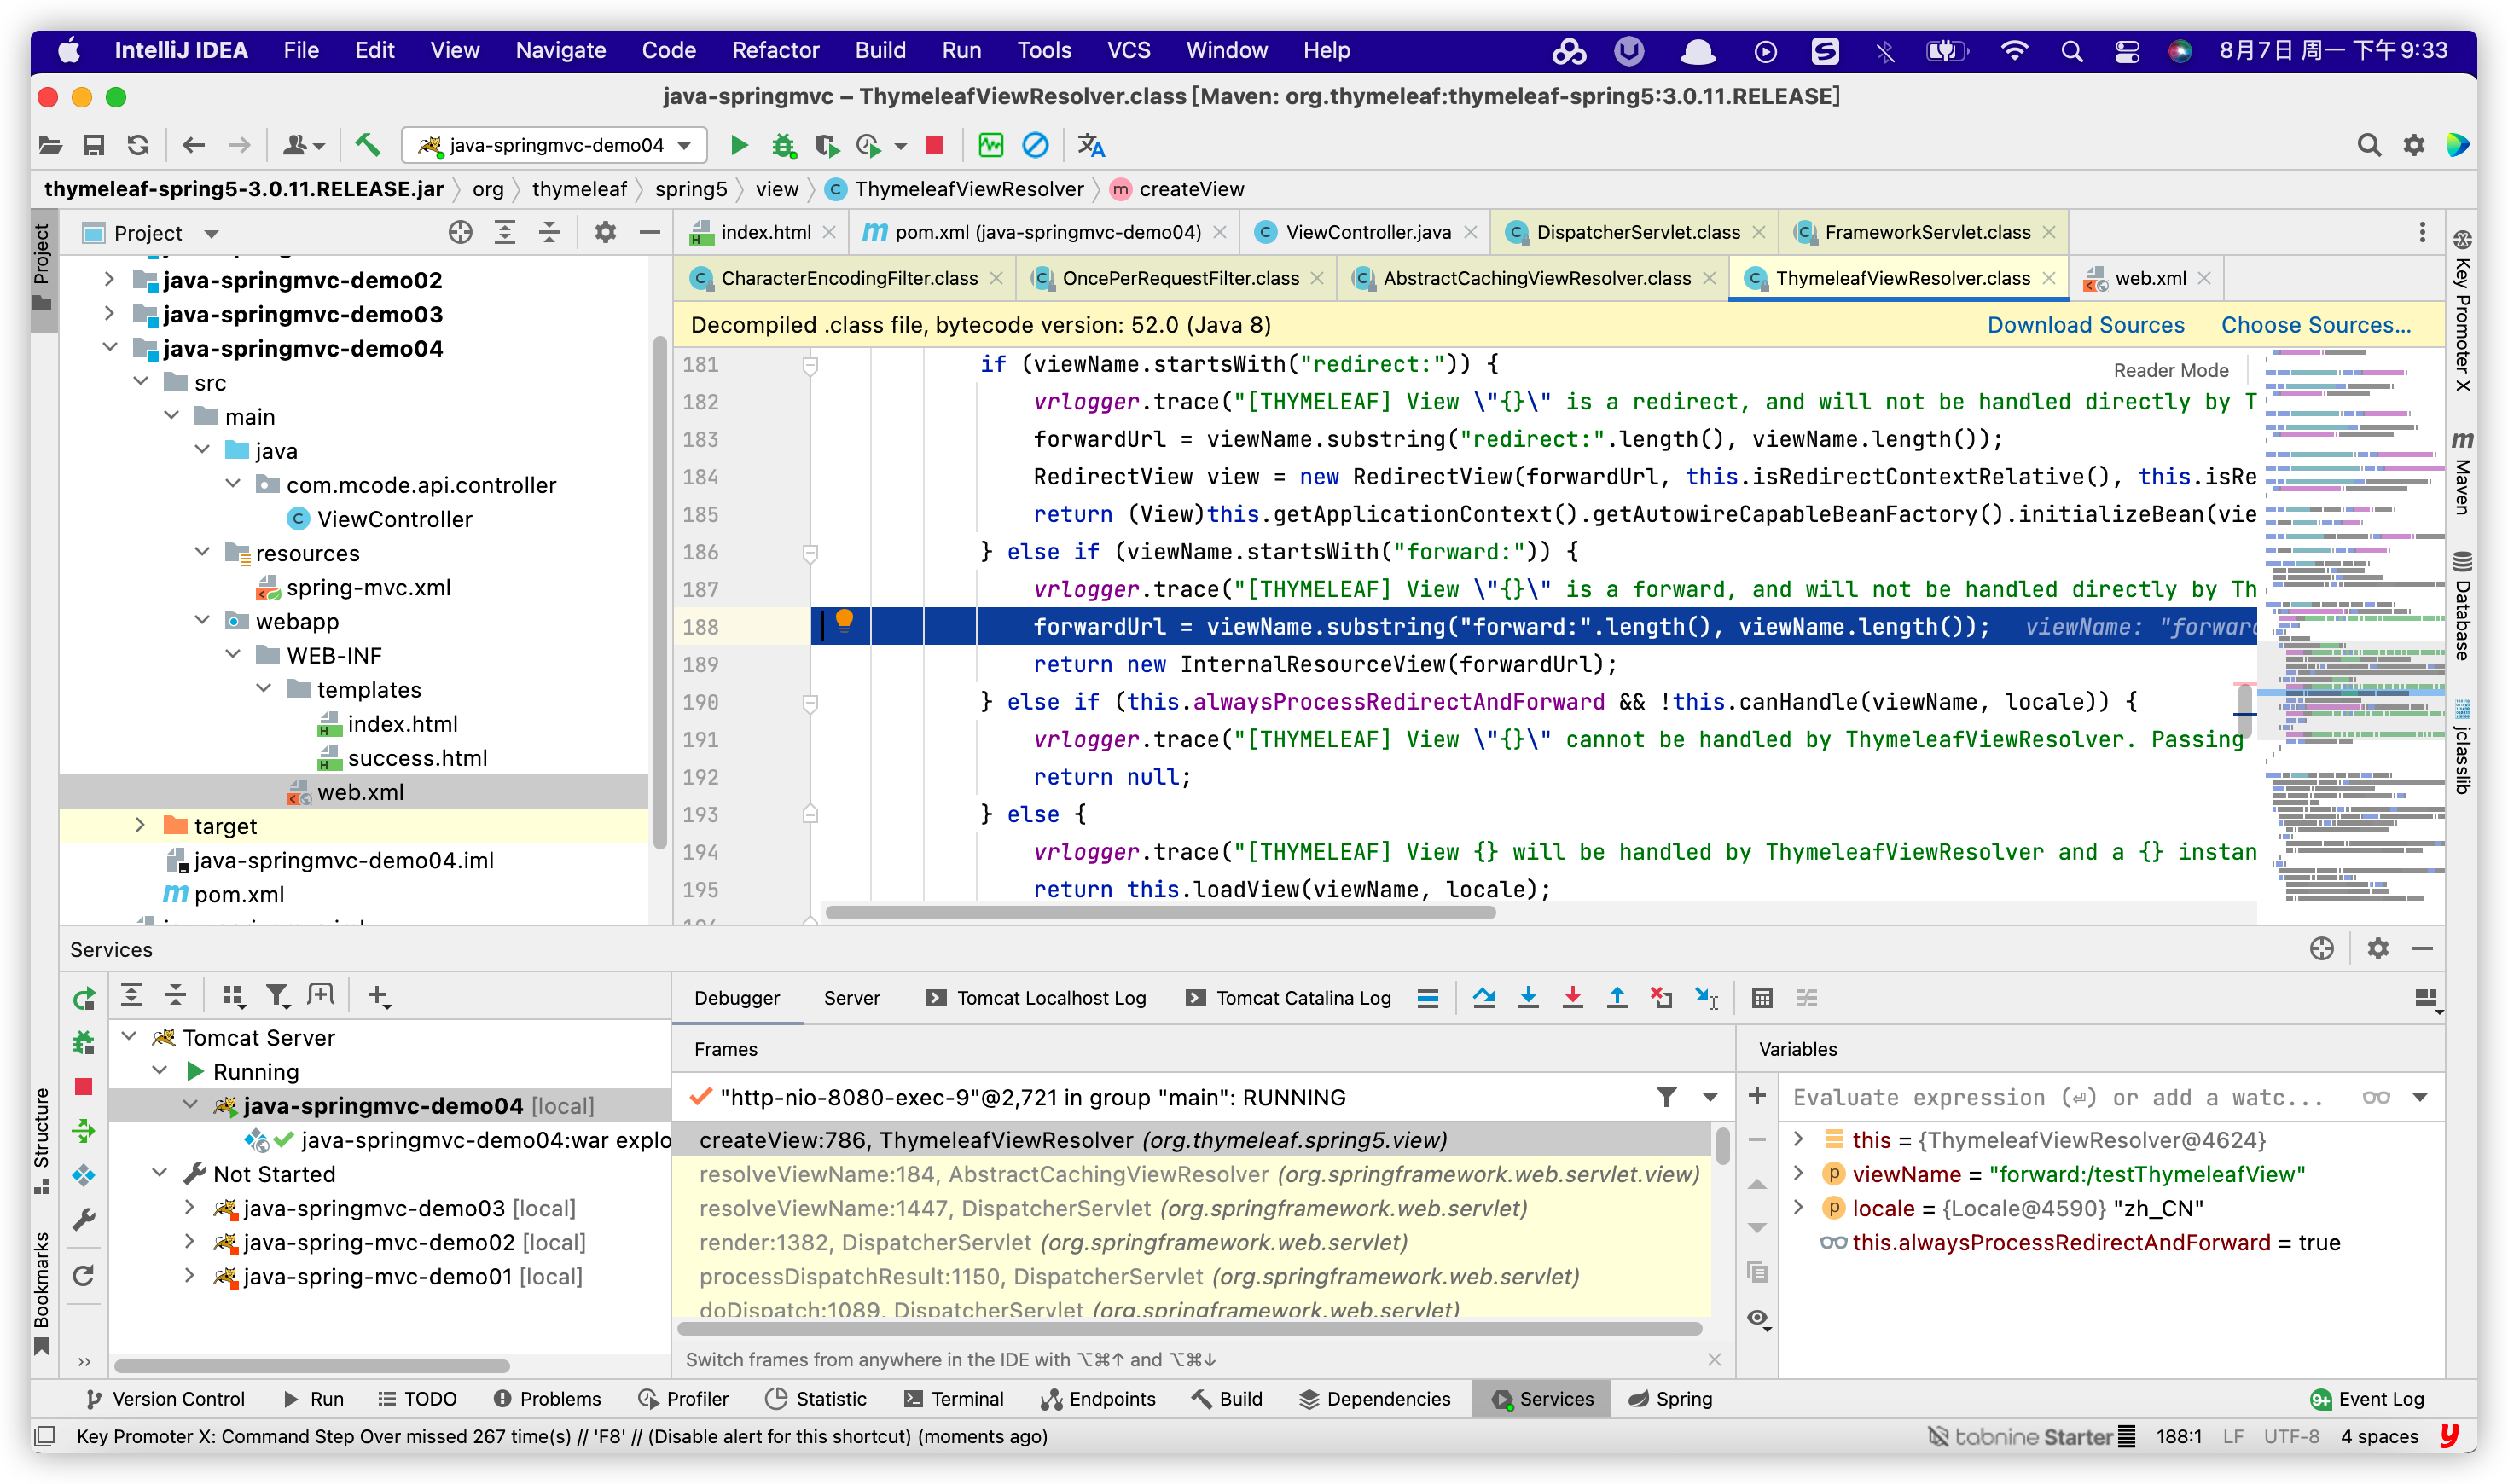Viewport: 2508px width, 1484px height.
Task: Toggle Group By option in Services toolbar
Action: click(232, 995)
